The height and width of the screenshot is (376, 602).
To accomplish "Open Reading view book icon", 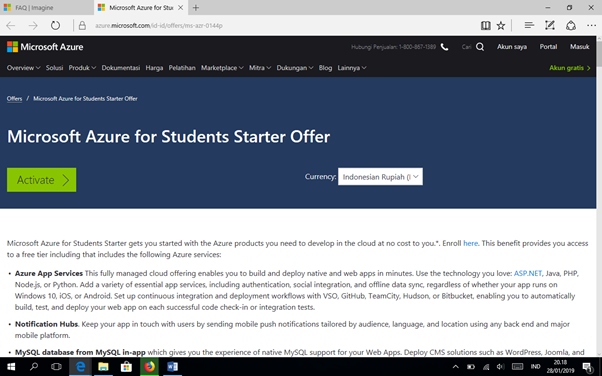I will pos(485,26).
